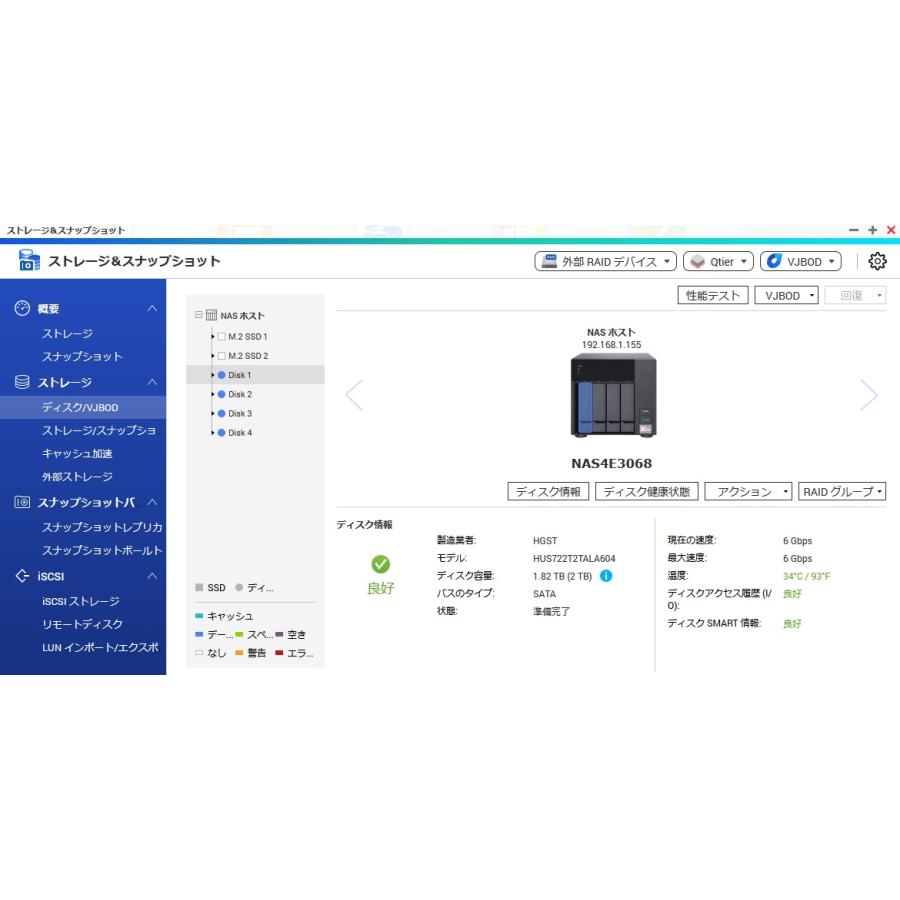Viewport: 900px width, 900px height.
Task: Open the settings gear icon
Action: point(877,261)
